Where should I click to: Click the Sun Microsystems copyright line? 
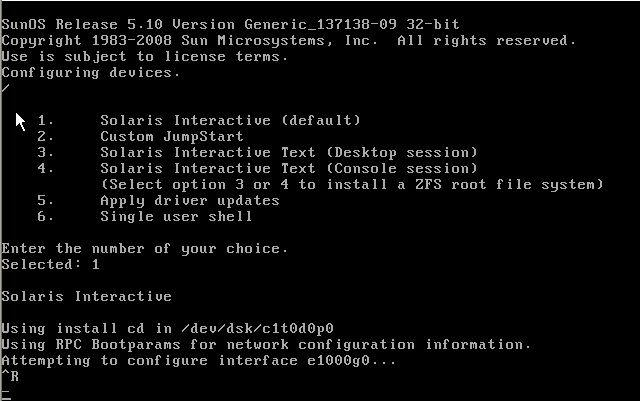click(x=288, y=40)
